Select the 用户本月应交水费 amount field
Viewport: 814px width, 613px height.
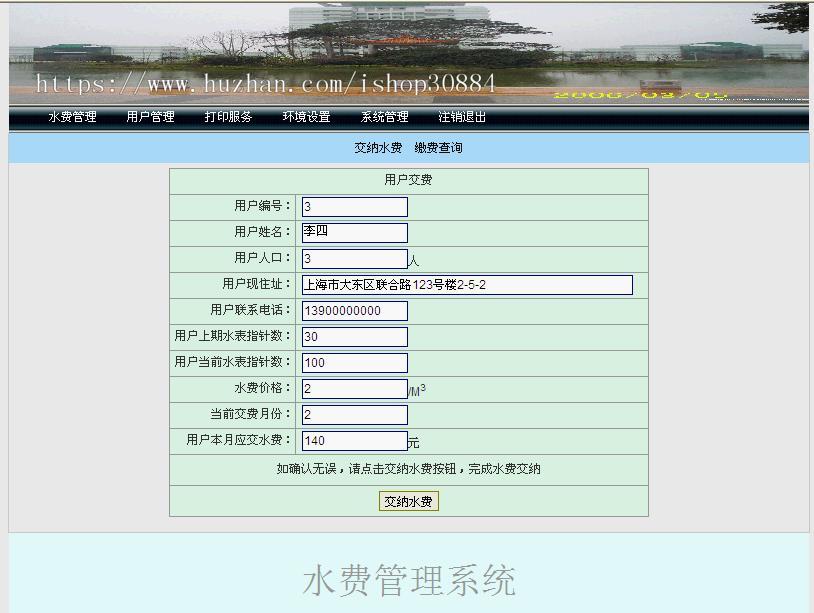click(x=353, y=440)
